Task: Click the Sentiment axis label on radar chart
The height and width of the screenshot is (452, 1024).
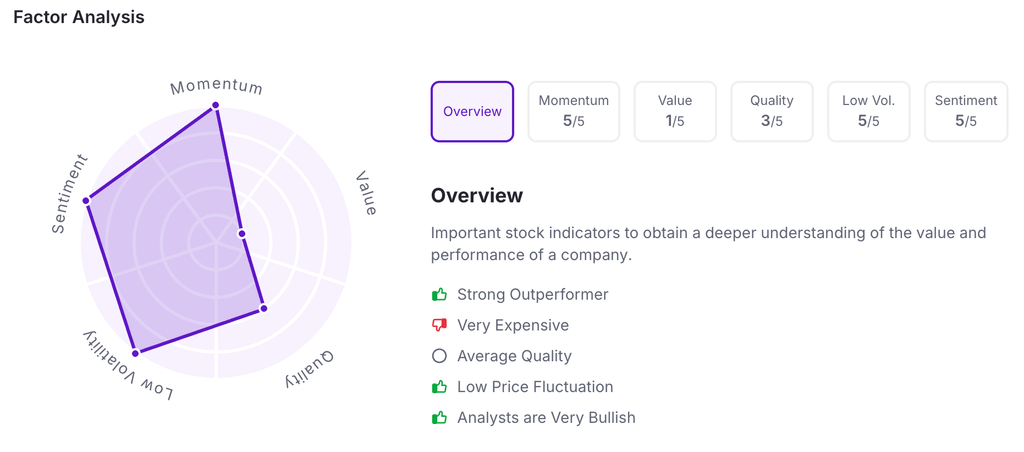Action: (x=70, y=195)
